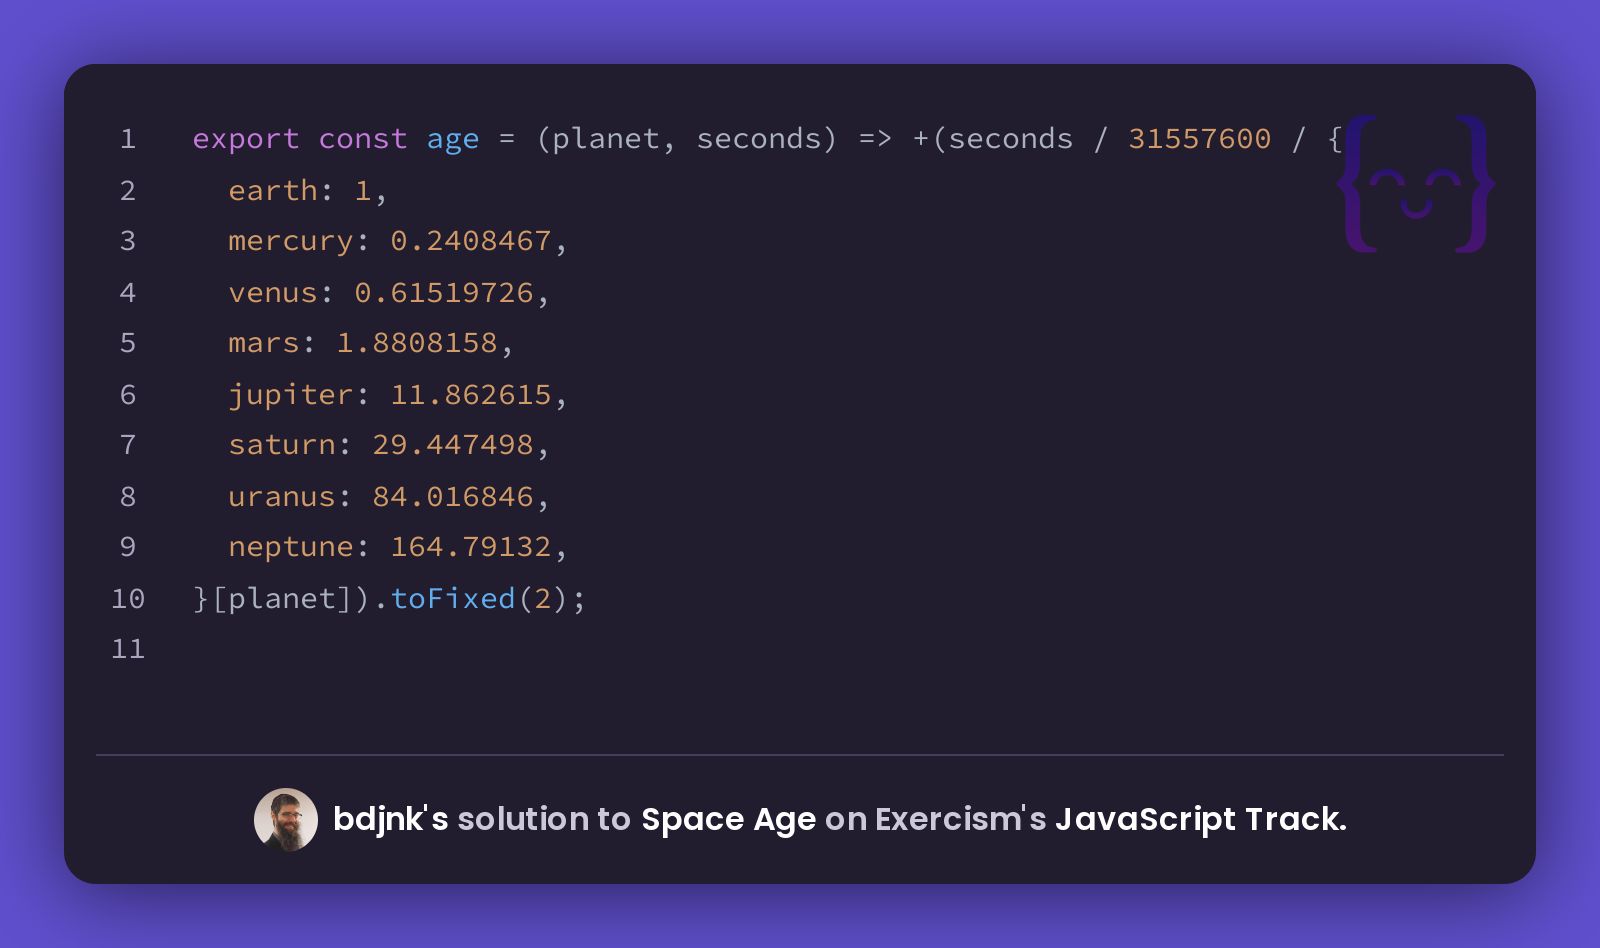Click the Exercism smiley braces logo

[x=1415, y=184]
